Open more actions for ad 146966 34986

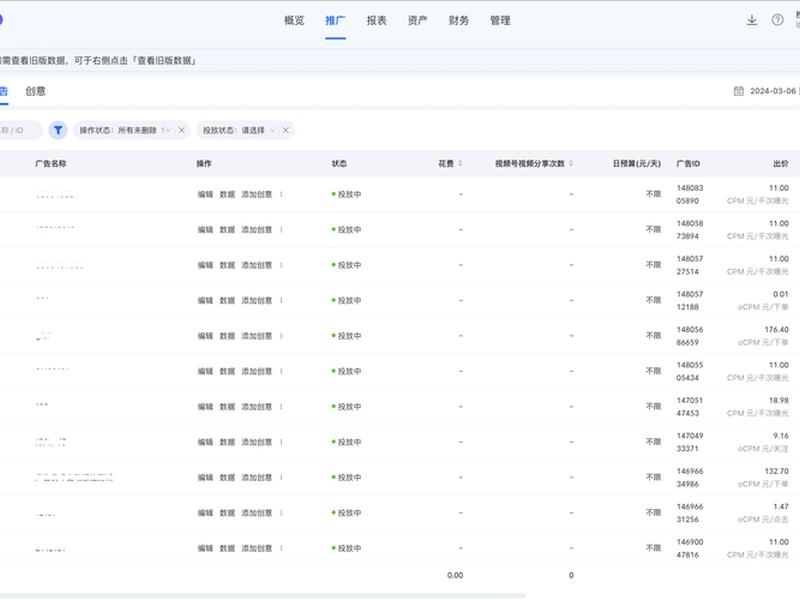(x=281, y=478)
